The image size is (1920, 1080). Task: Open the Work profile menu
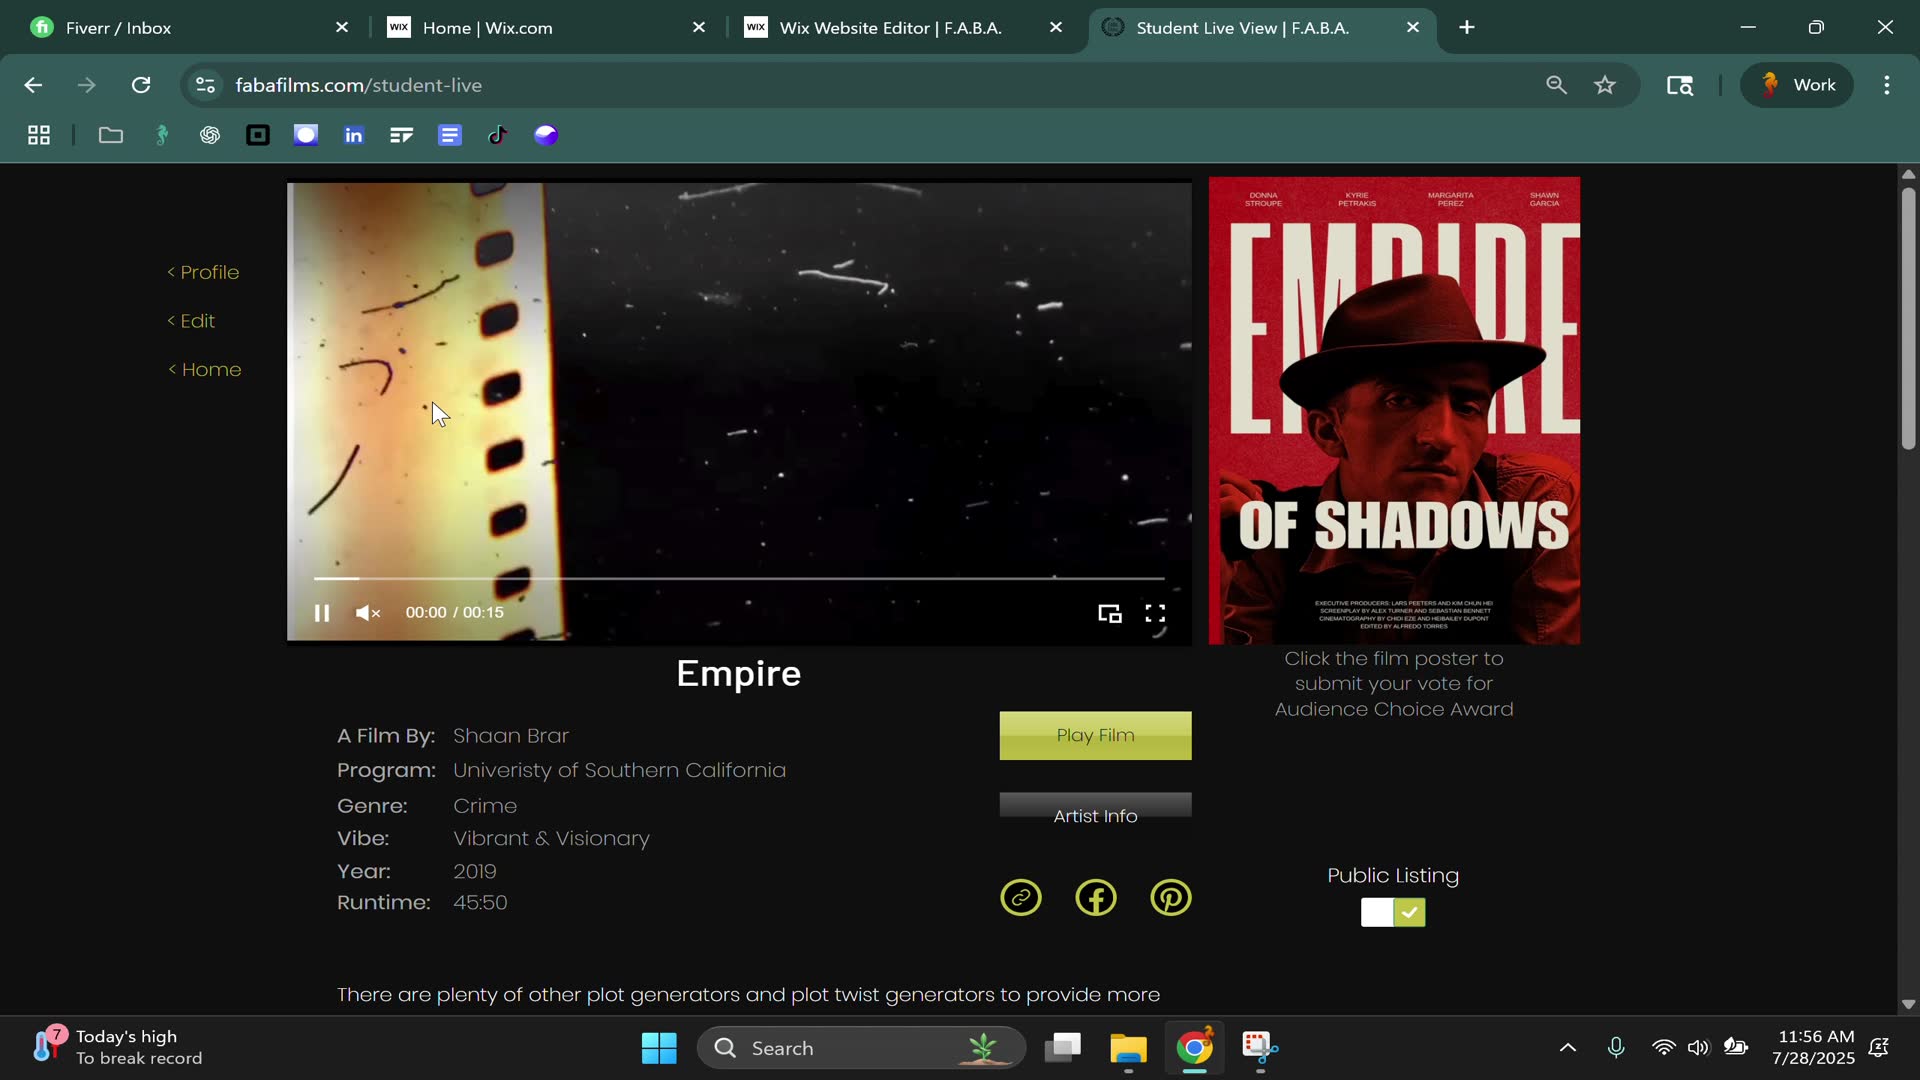pyautogui.click(x=1797, y=85)
